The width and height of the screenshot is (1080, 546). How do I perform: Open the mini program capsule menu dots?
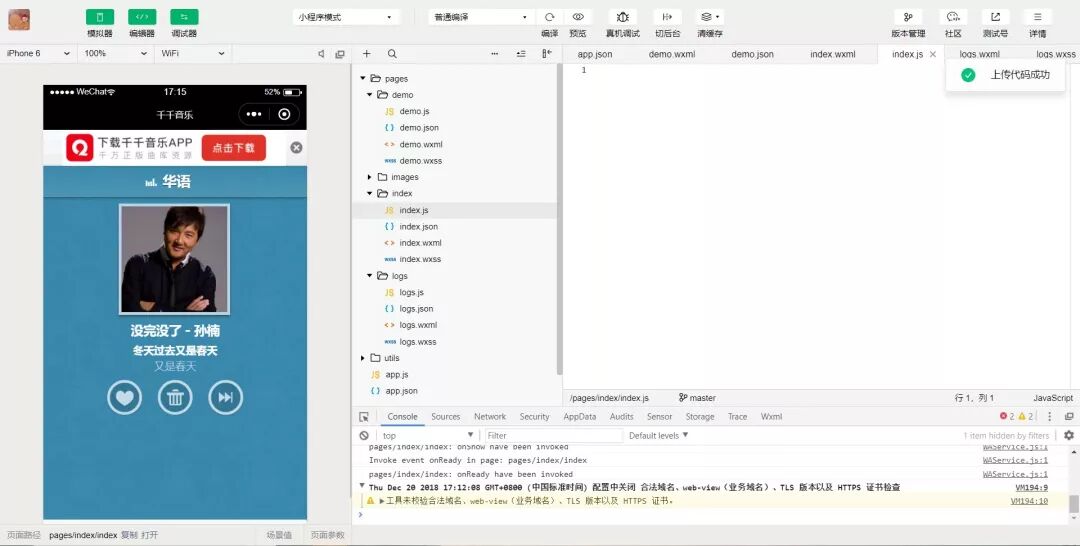[x=254, y=114]
